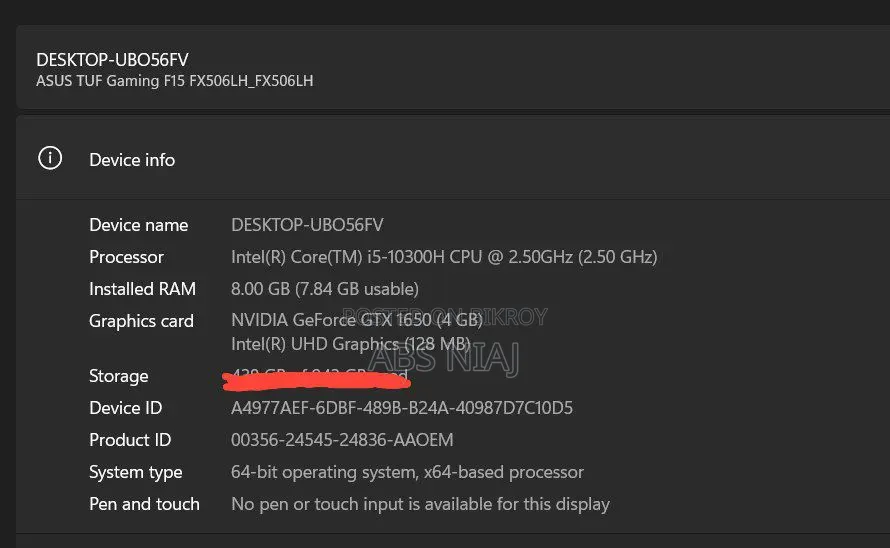Screen dimensions: 890x548
Task: Click the Intel UHD Graphics entry
Action: point(351,344)
